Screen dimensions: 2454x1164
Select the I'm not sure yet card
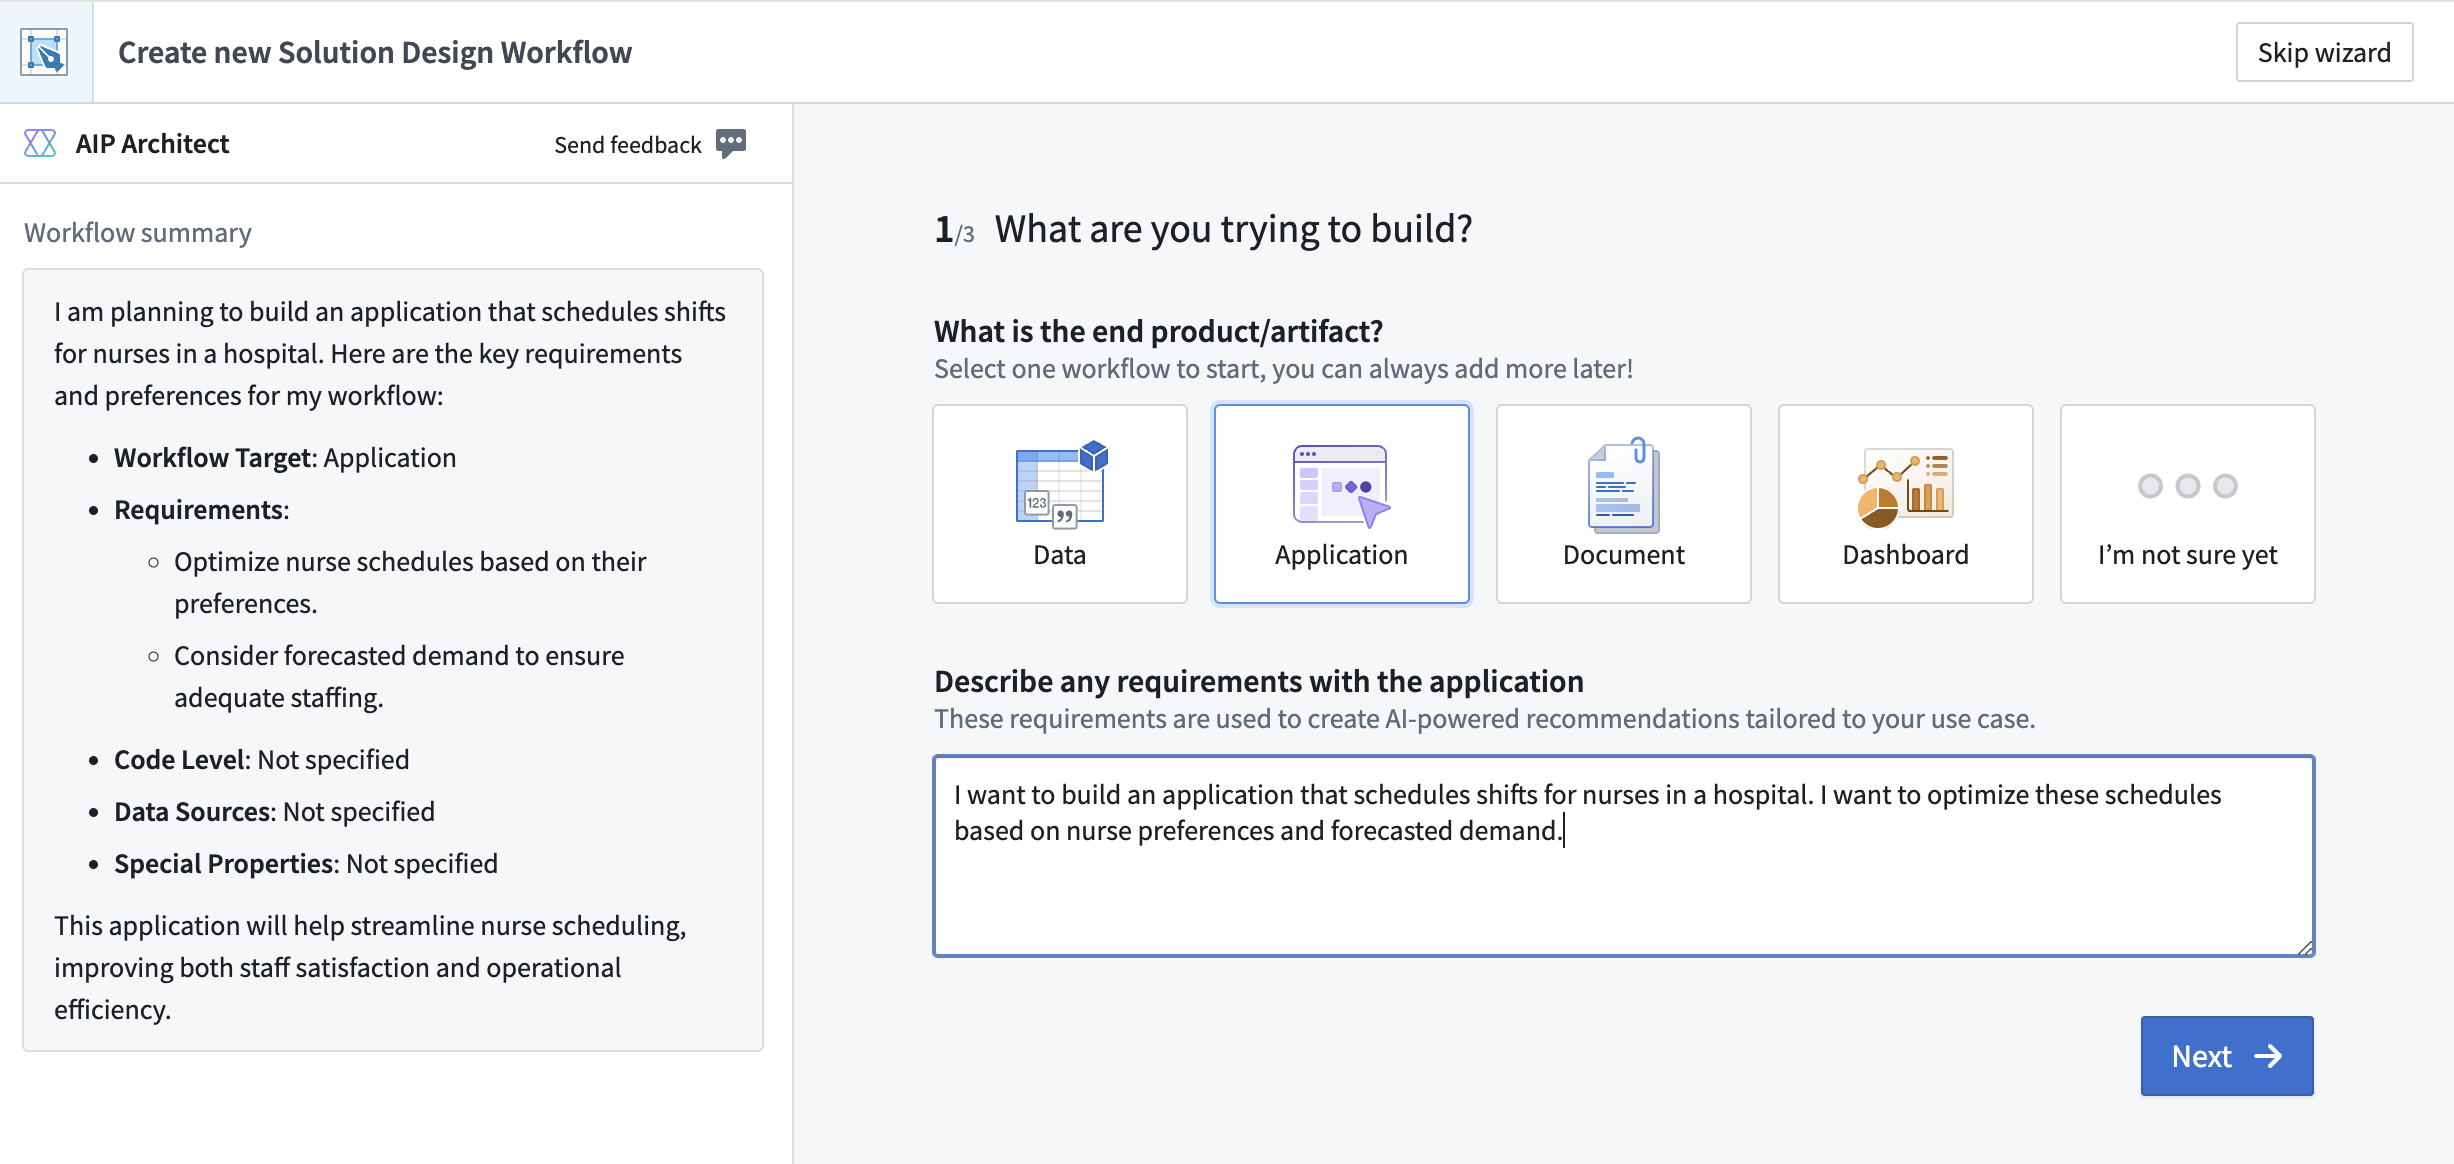tap(2188, 503)
